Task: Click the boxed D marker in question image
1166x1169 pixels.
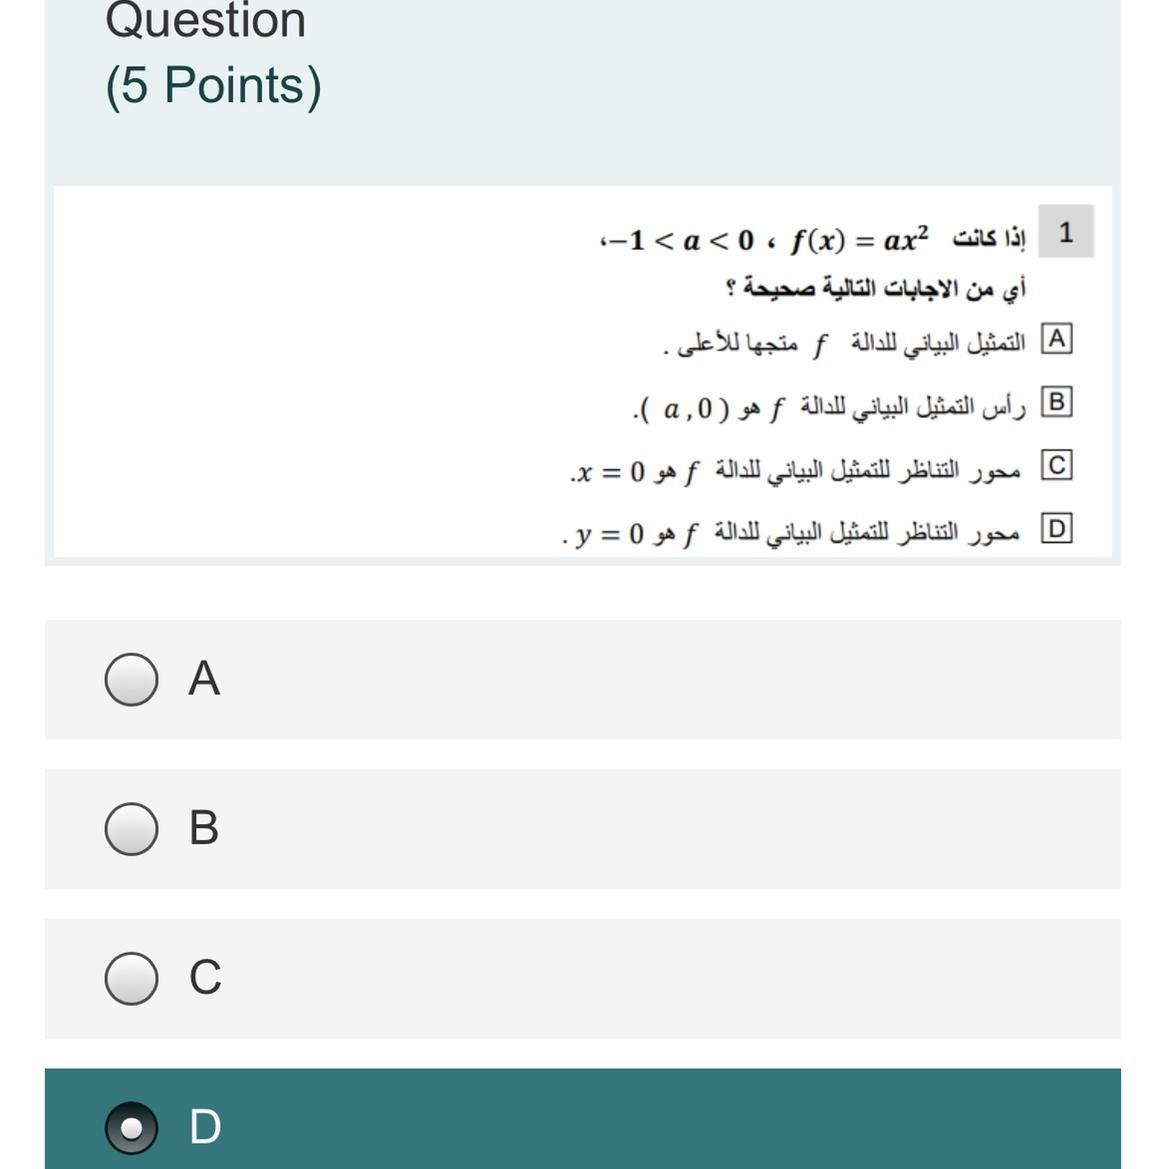Action: [x=1057, y=528]
